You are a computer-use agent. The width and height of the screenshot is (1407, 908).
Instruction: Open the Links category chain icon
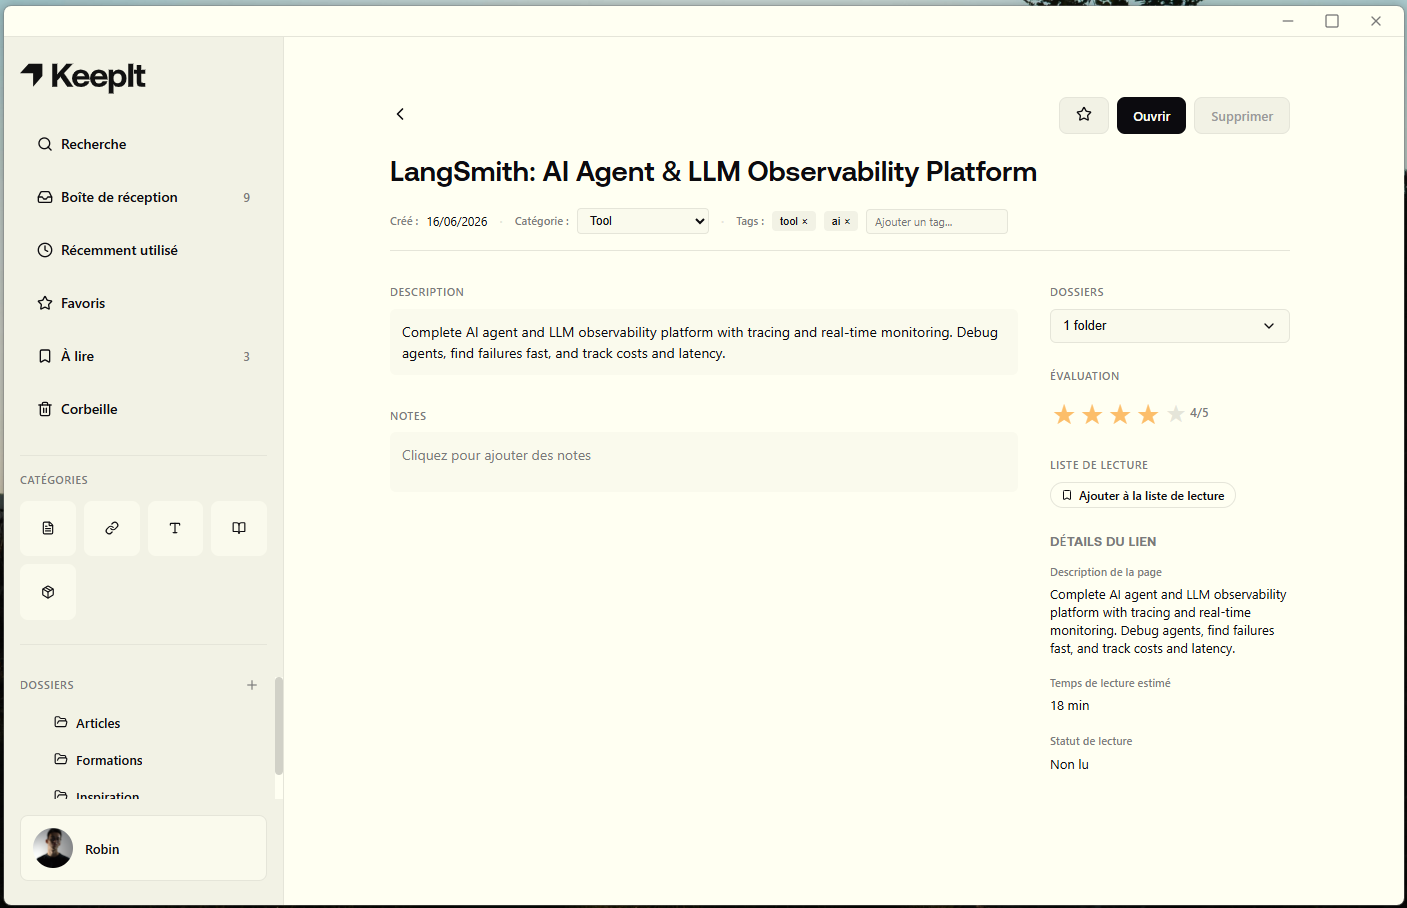tap(112, 528)
